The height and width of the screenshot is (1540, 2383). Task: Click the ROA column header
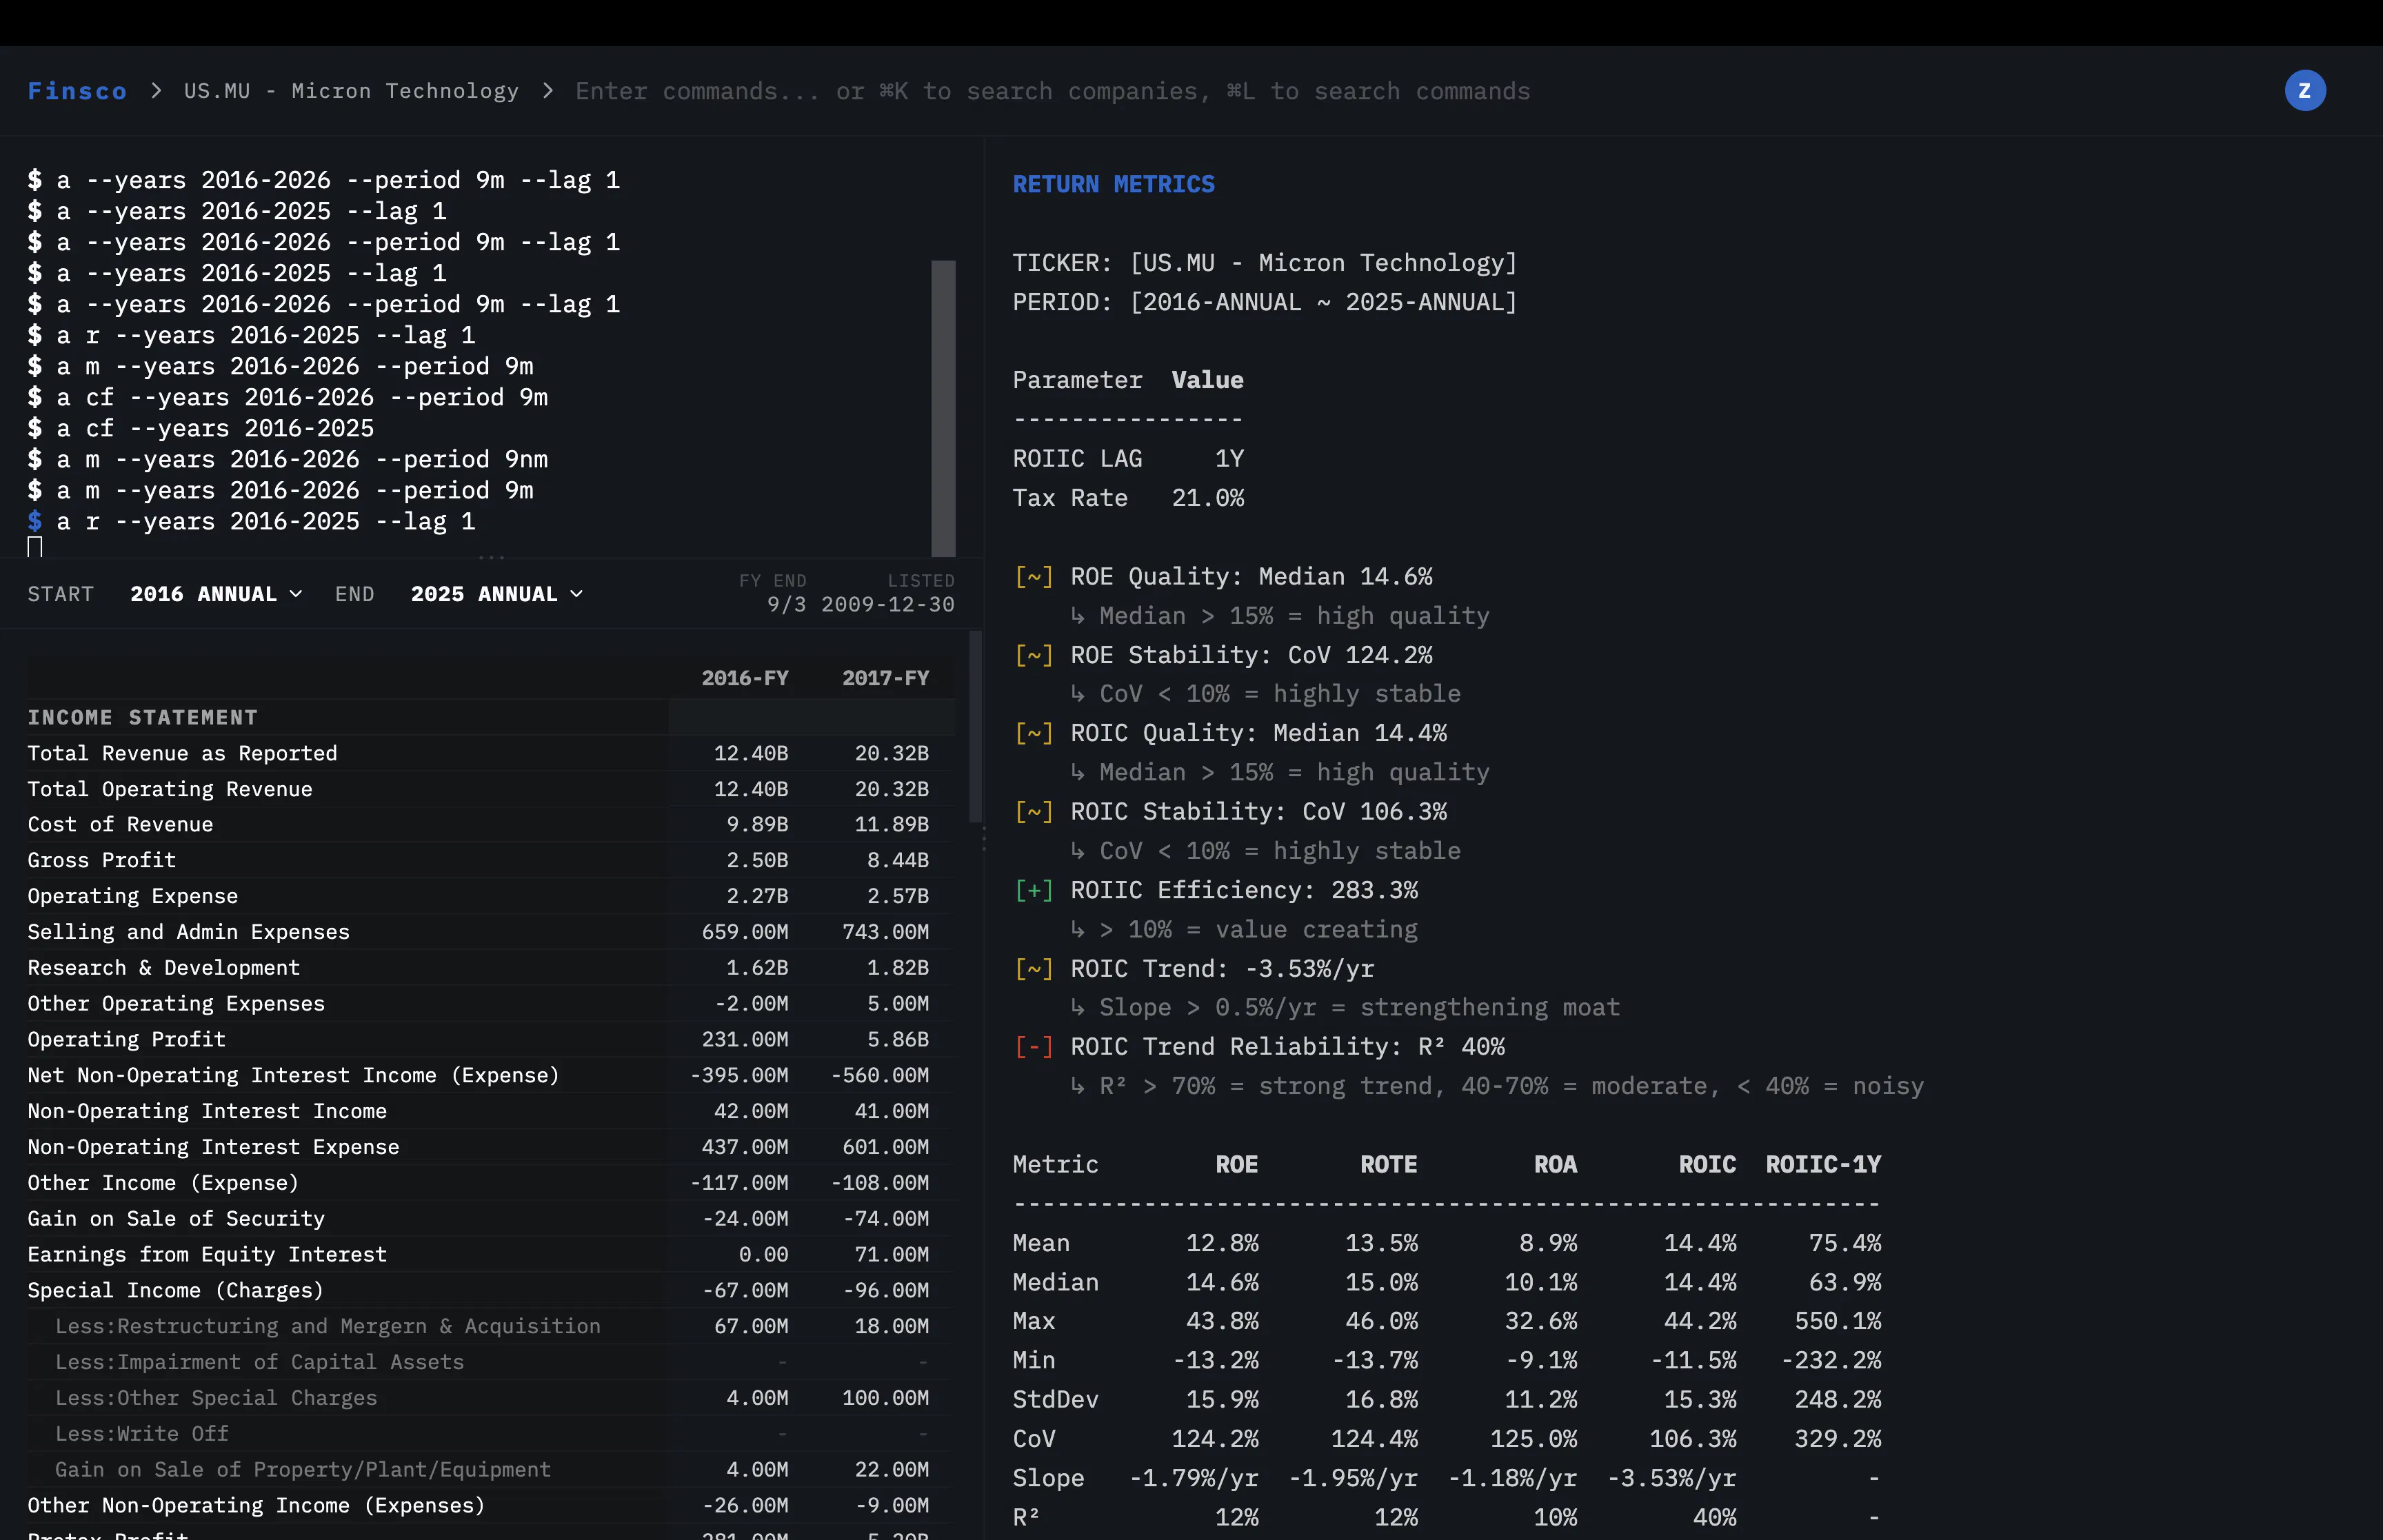point(1556,1165)
